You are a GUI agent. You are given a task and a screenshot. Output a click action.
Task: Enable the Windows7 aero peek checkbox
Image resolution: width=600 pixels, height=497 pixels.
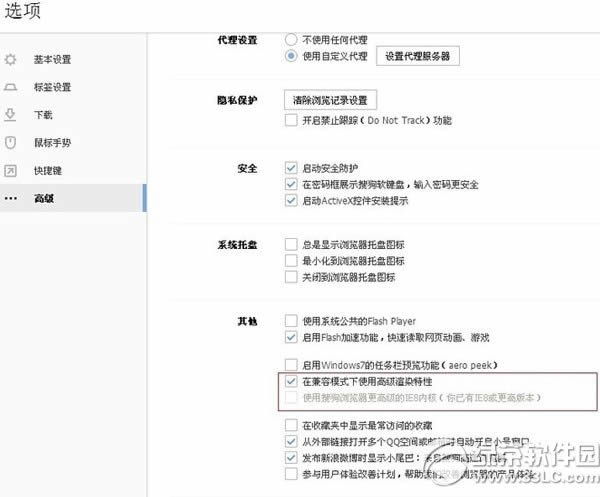click(291, 365)
